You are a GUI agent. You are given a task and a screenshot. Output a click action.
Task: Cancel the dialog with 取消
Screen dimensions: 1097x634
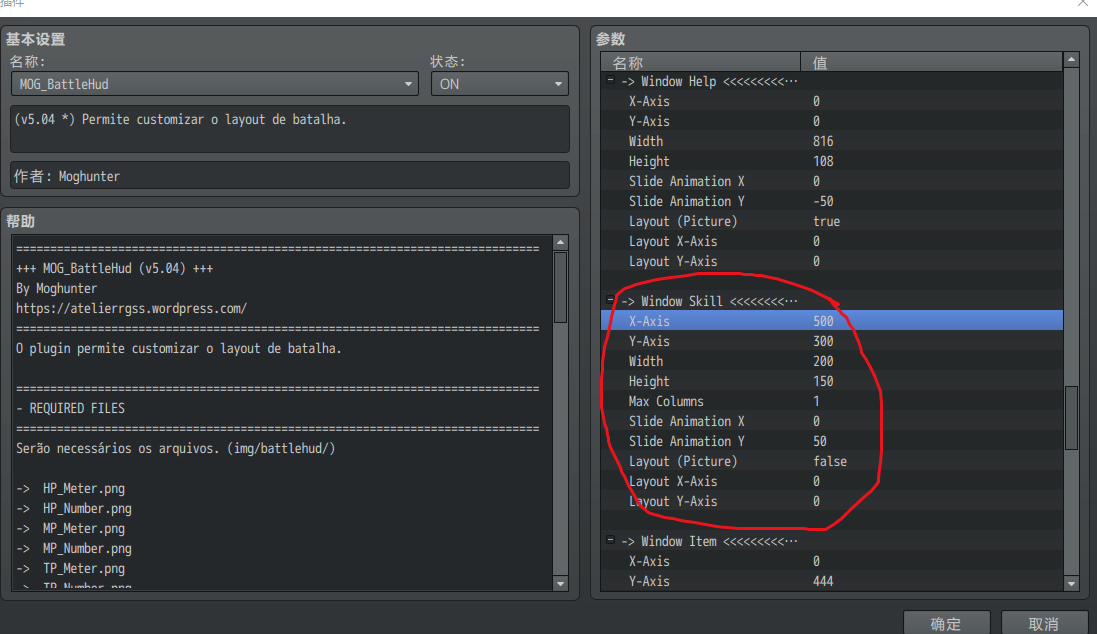[x=1044, y=623]
